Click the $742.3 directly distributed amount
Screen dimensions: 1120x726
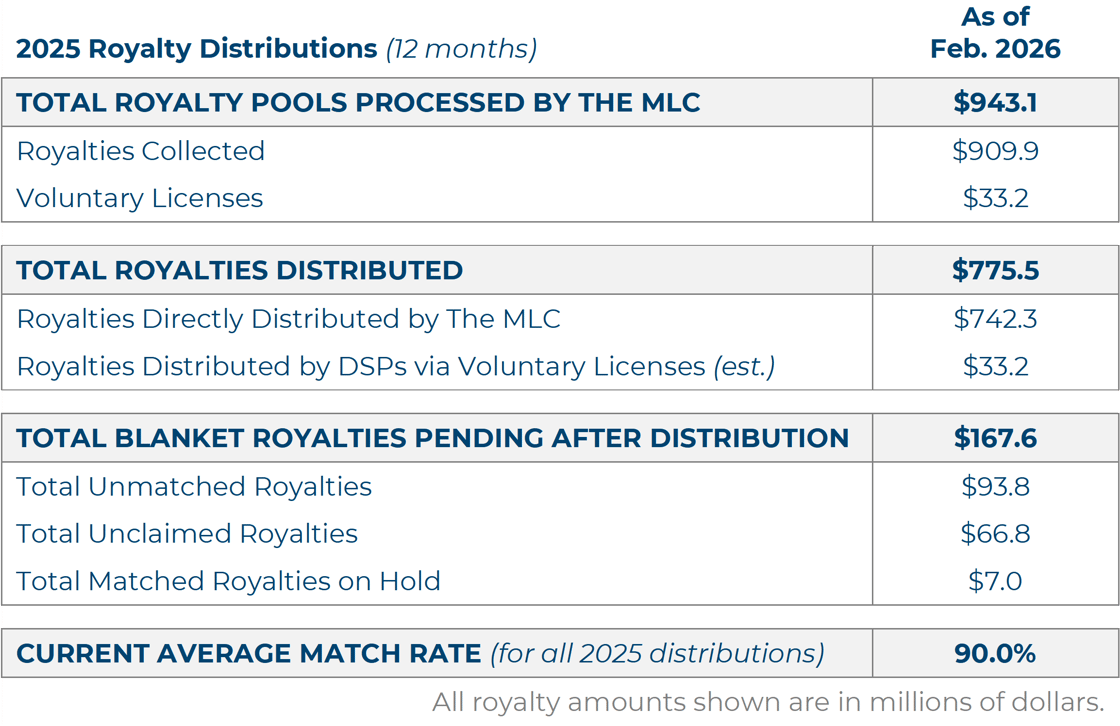(995, 319)
